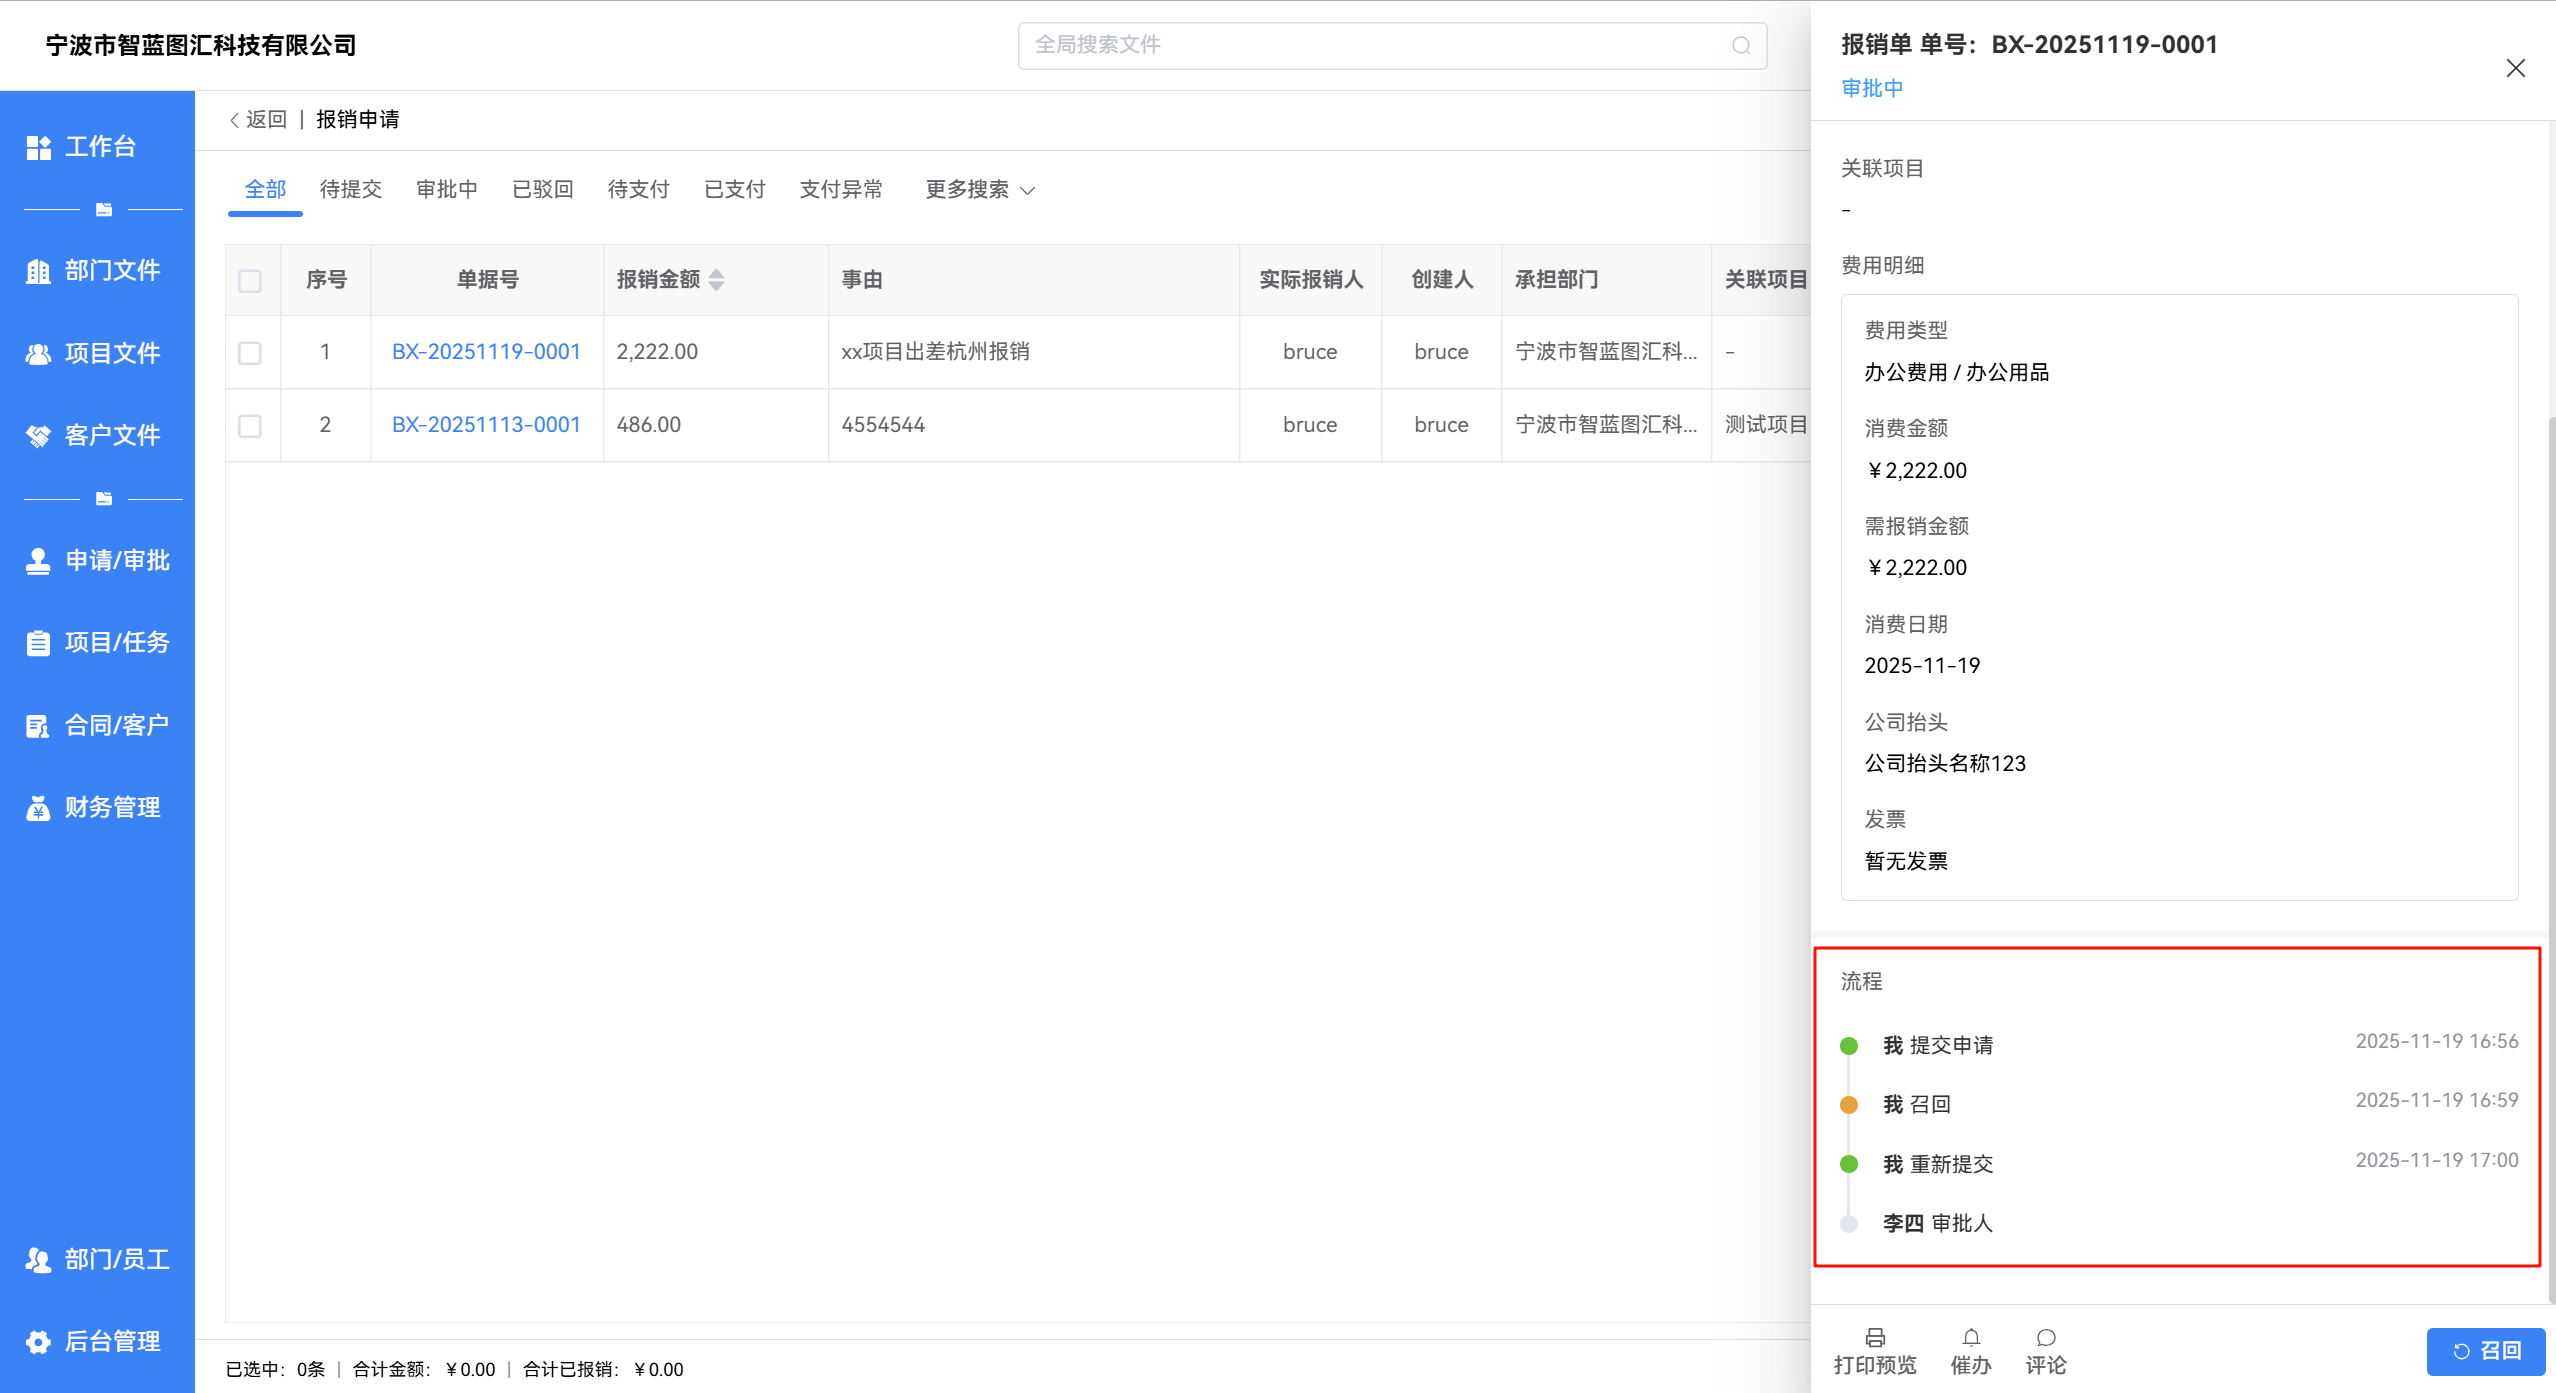The width and height of the screenshot is (2556, 1393).
Task: Click the 打印预览 printer icon
Action: pyautogui.click(x=1875, y=1338)
